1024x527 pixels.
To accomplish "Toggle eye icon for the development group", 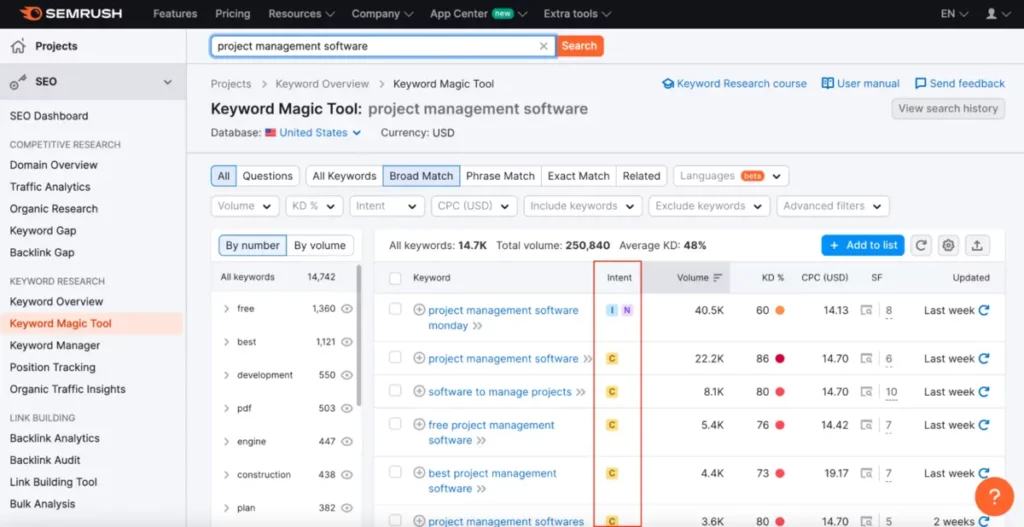I will 347,375.
